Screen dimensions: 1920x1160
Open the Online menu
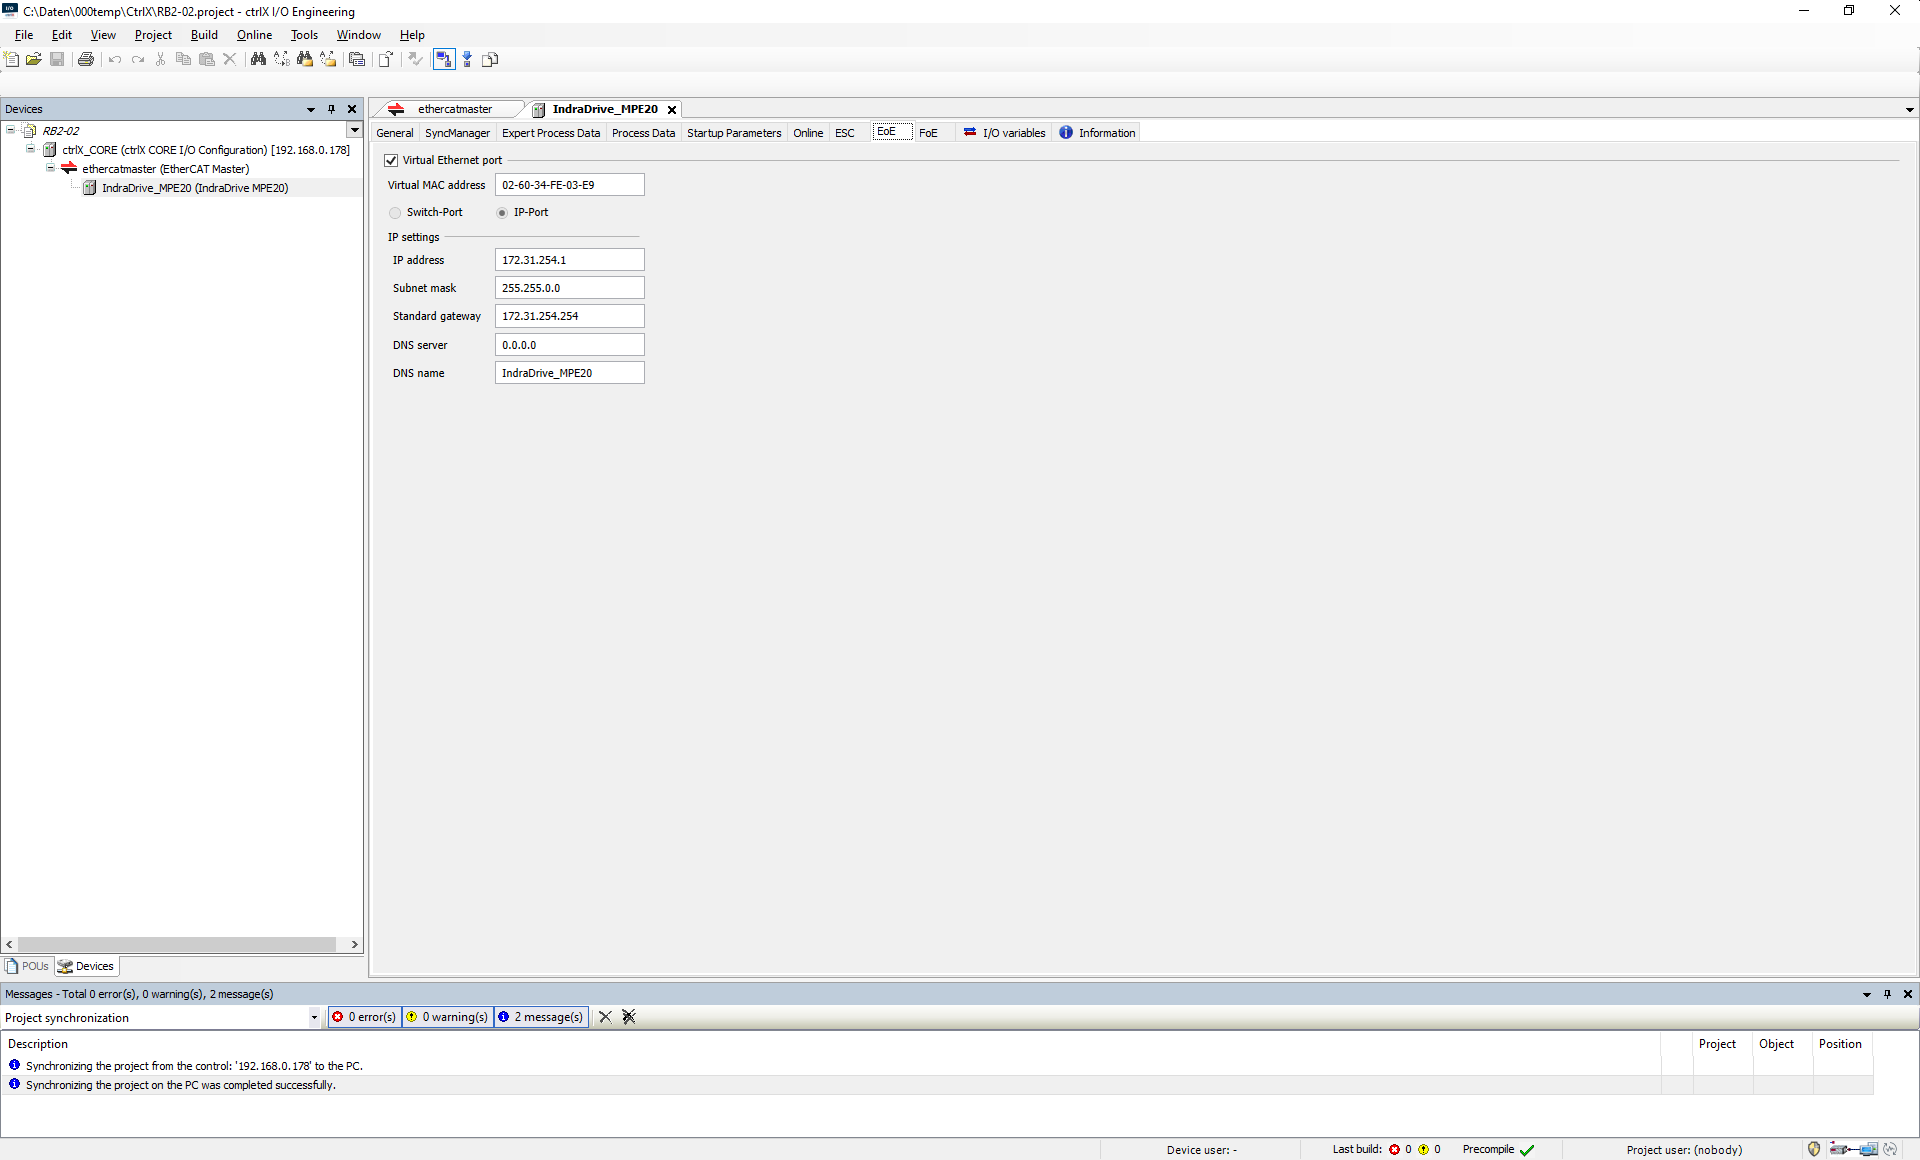[x=254, y=35]
